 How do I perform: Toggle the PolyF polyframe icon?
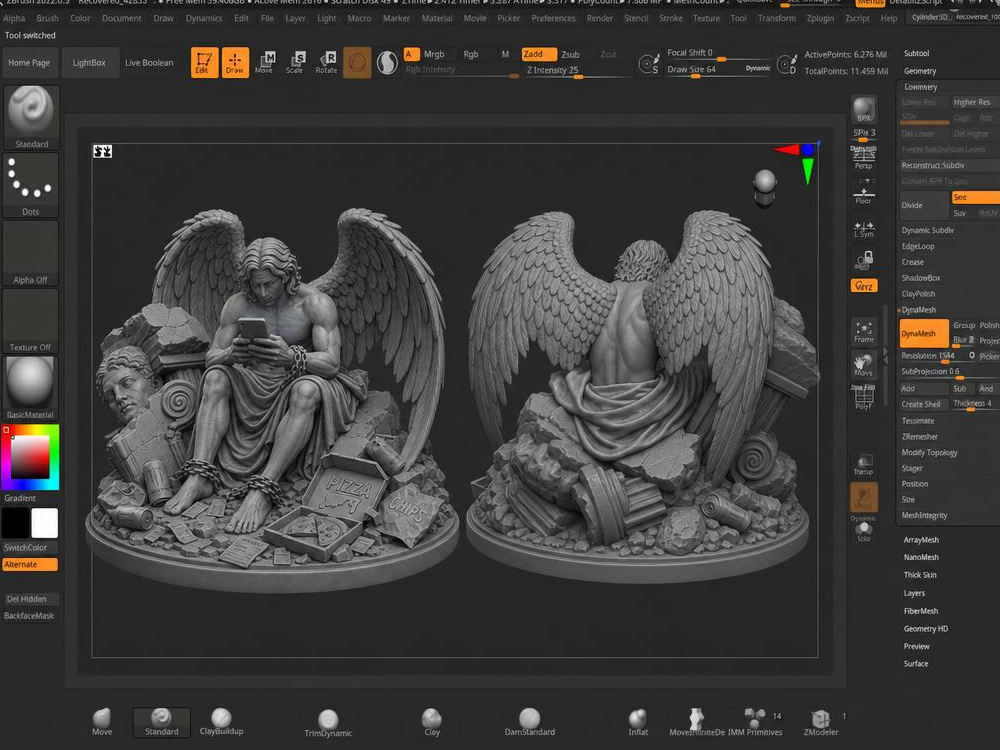click(x=863, y=398)
